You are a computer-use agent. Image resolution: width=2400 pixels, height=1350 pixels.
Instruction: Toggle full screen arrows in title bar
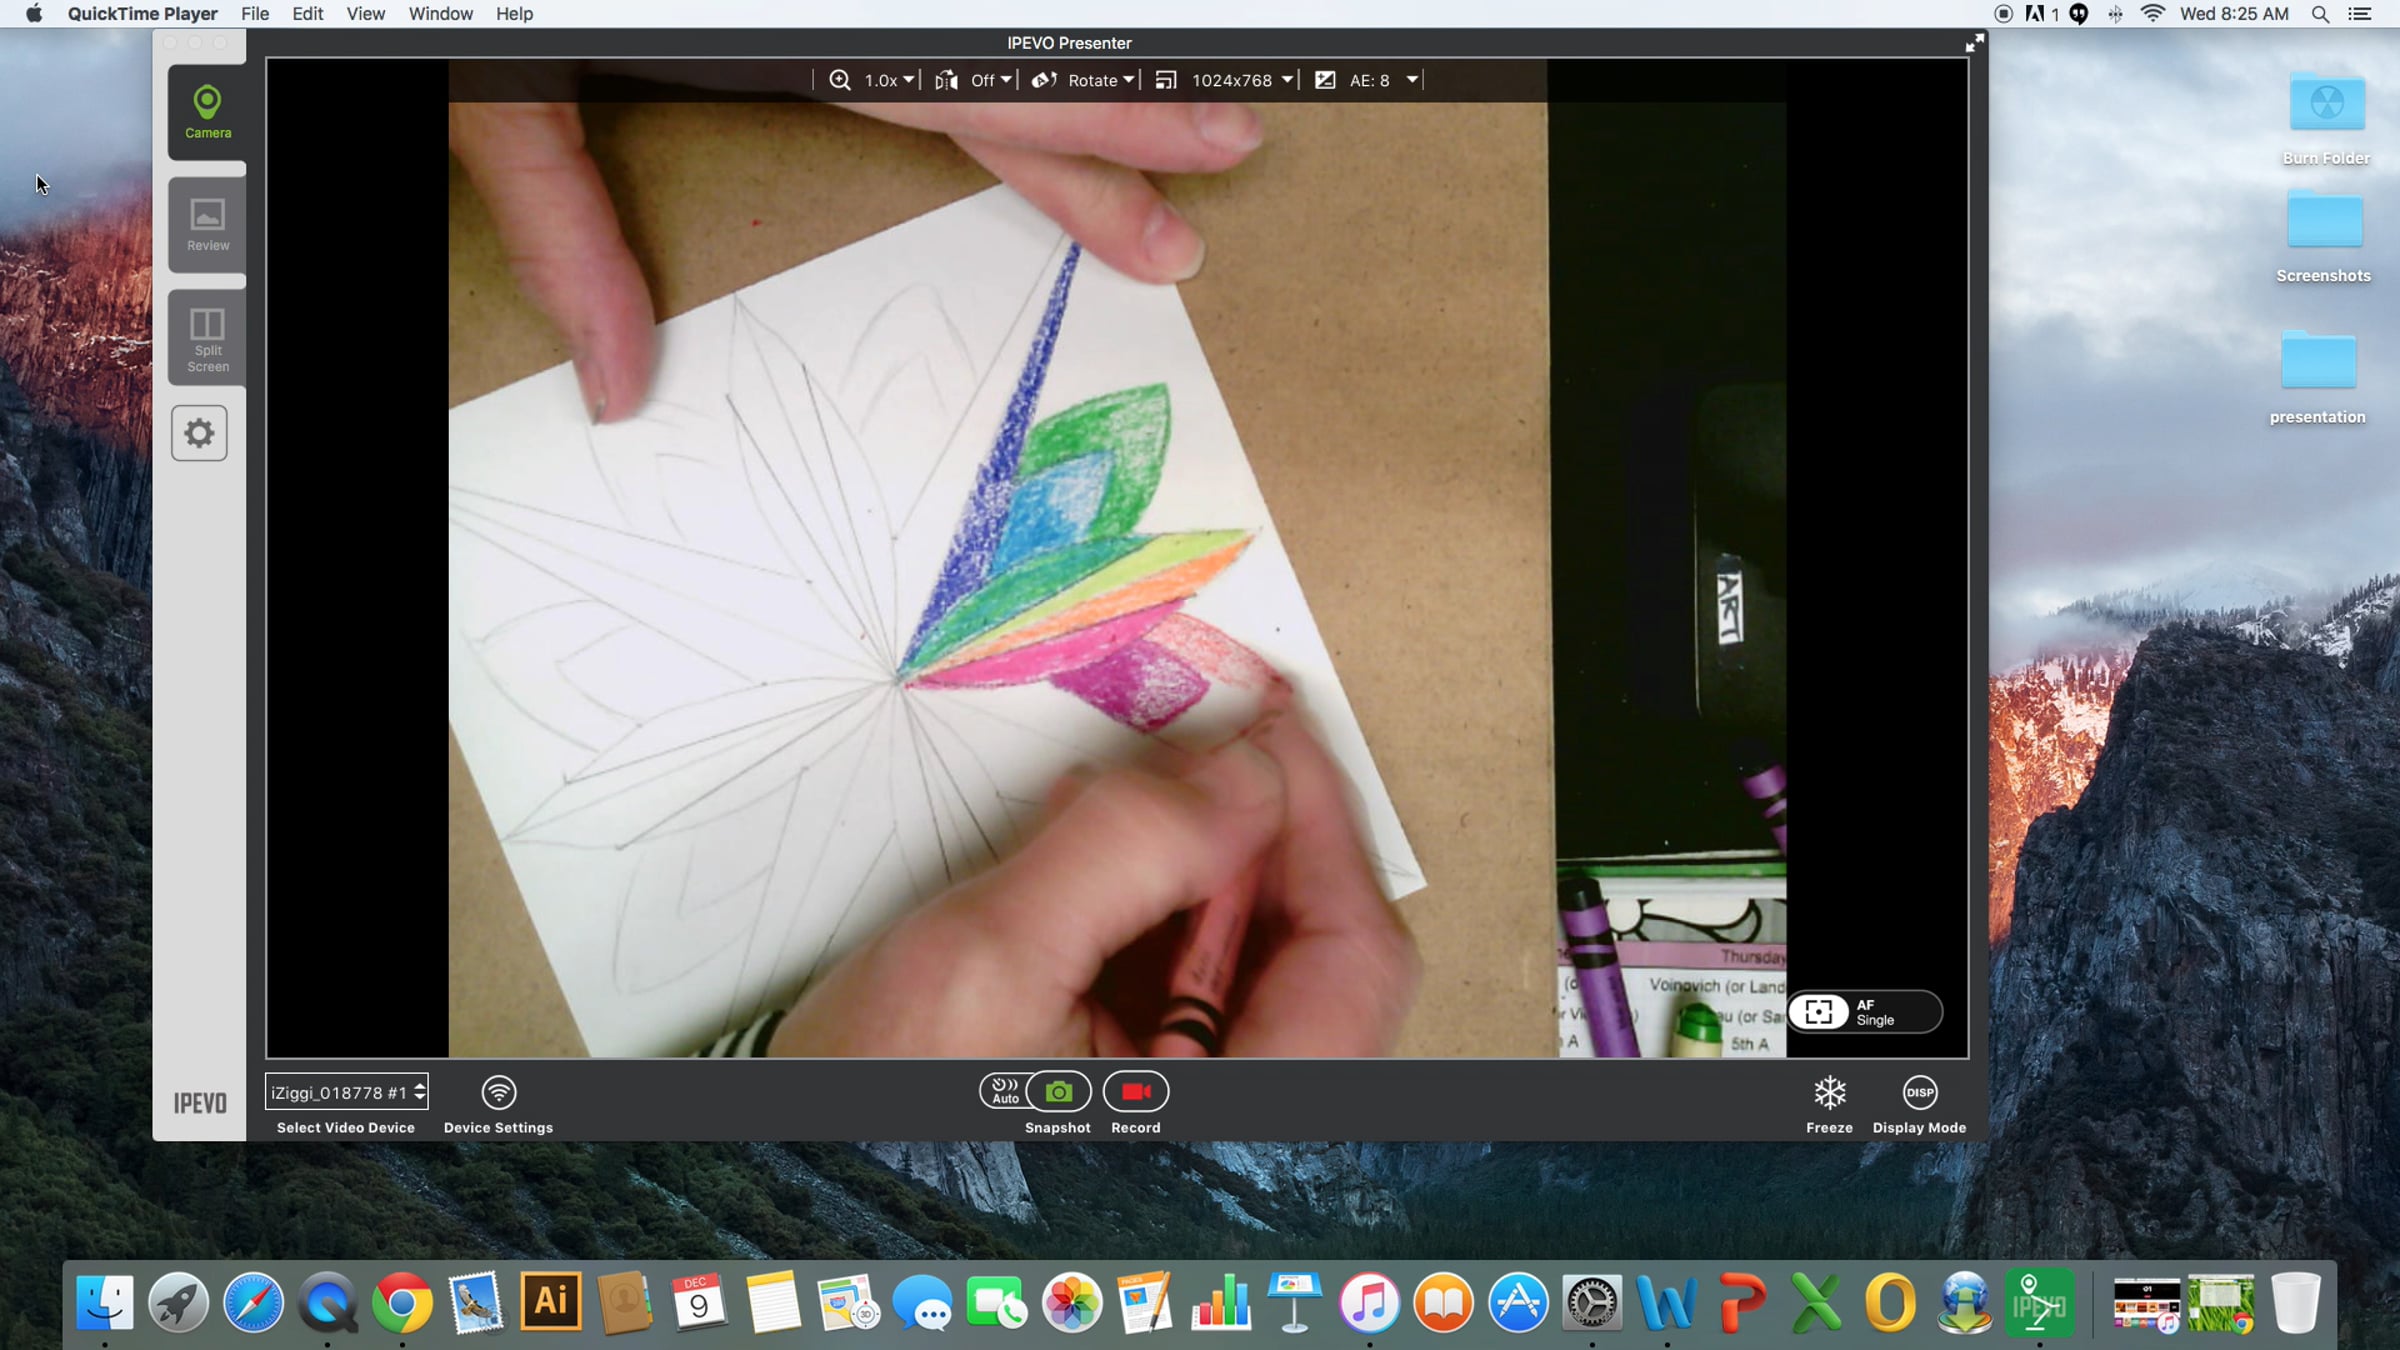[x=1974, y=43]
